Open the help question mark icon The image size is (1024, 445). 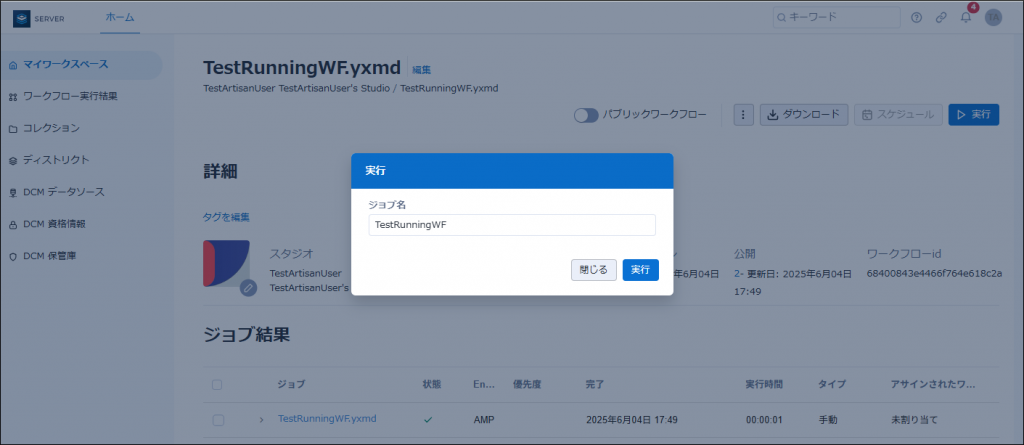click(x=916, y=18)
